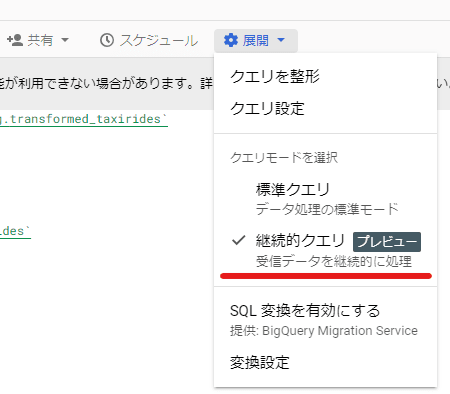The width and height of the screenshot is (450, 394).
Task: Click the clock icon beside スケジュール
Action: (107, 40)
